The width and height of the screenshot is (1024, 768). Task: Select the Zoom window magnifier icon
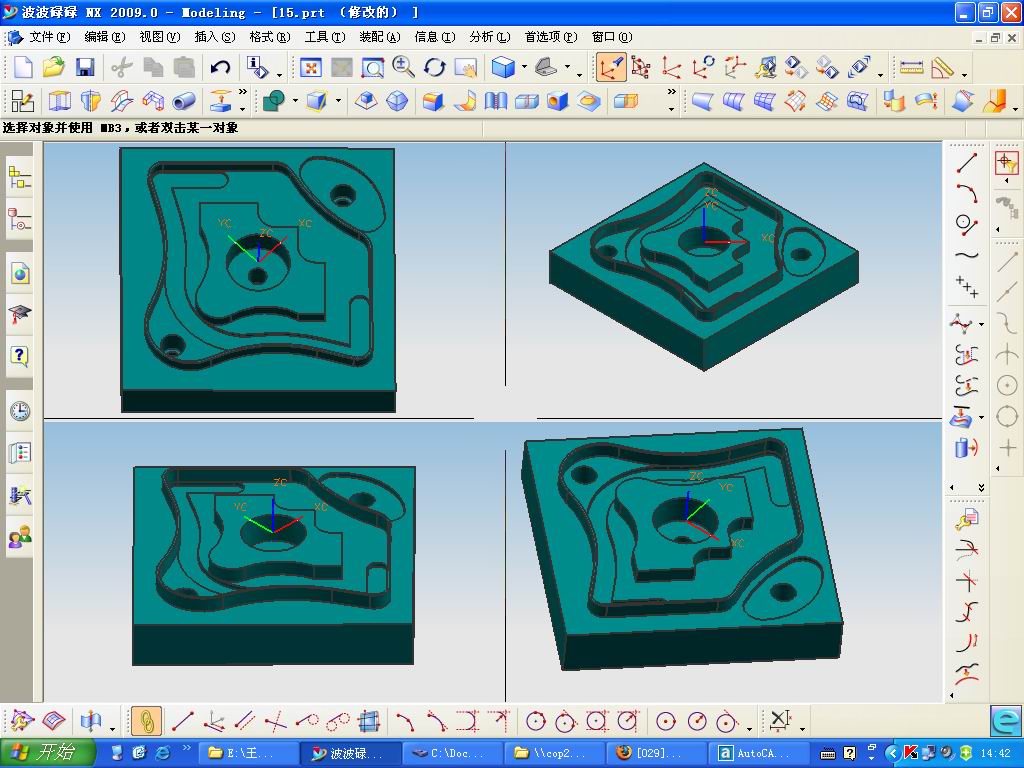point(373,67)
